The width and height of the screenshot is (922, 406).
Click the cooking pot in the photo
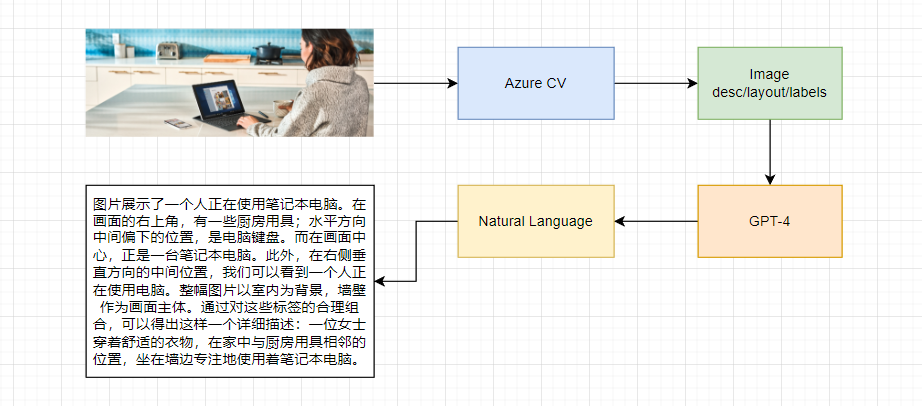click(x=267, y=50)
